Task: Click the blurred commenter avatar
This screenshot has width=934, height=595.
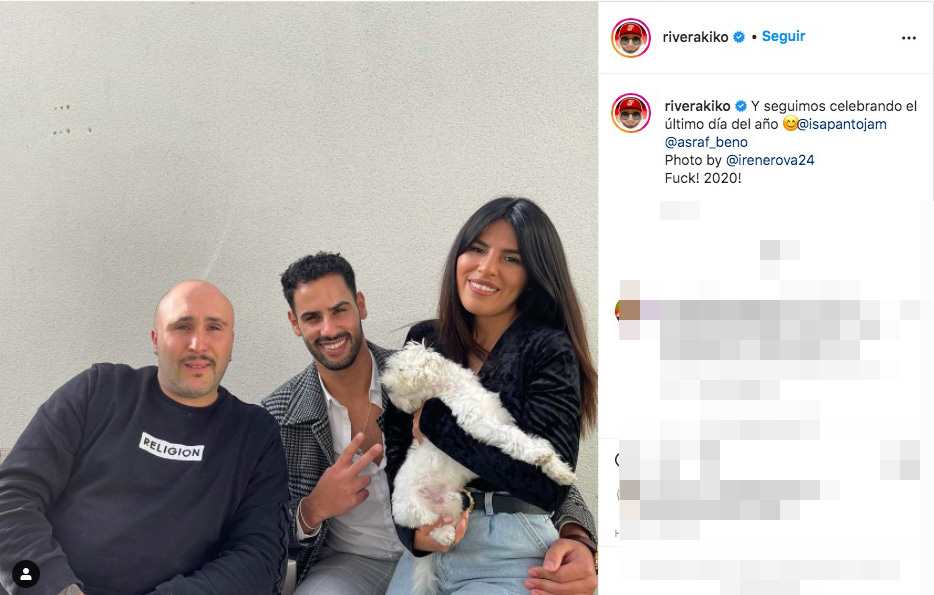Action: tap(627, 310)
